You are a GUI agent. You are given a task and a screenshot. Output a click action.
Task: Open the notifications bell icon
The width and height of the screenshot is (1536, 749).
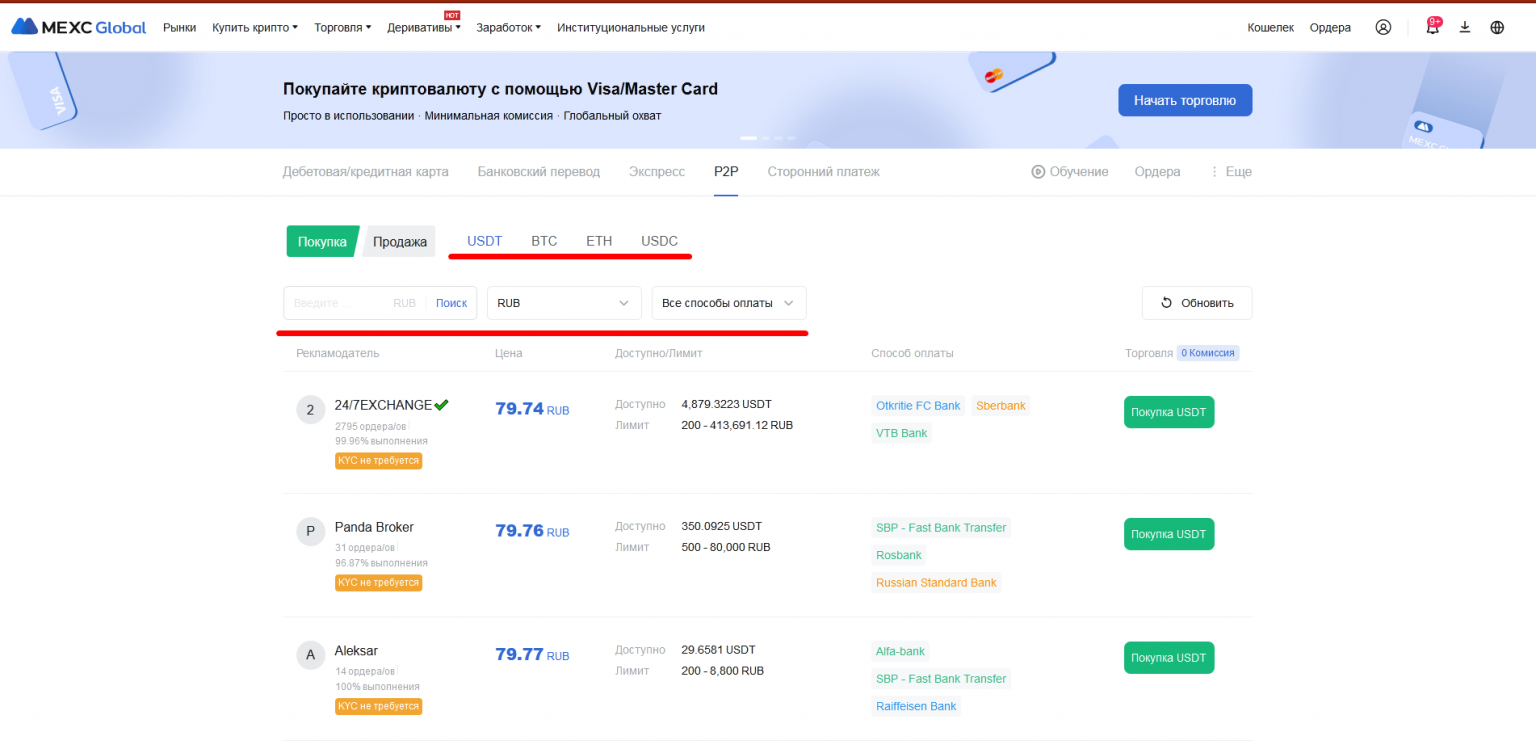pyautogui.click(x=1432, y=28)
